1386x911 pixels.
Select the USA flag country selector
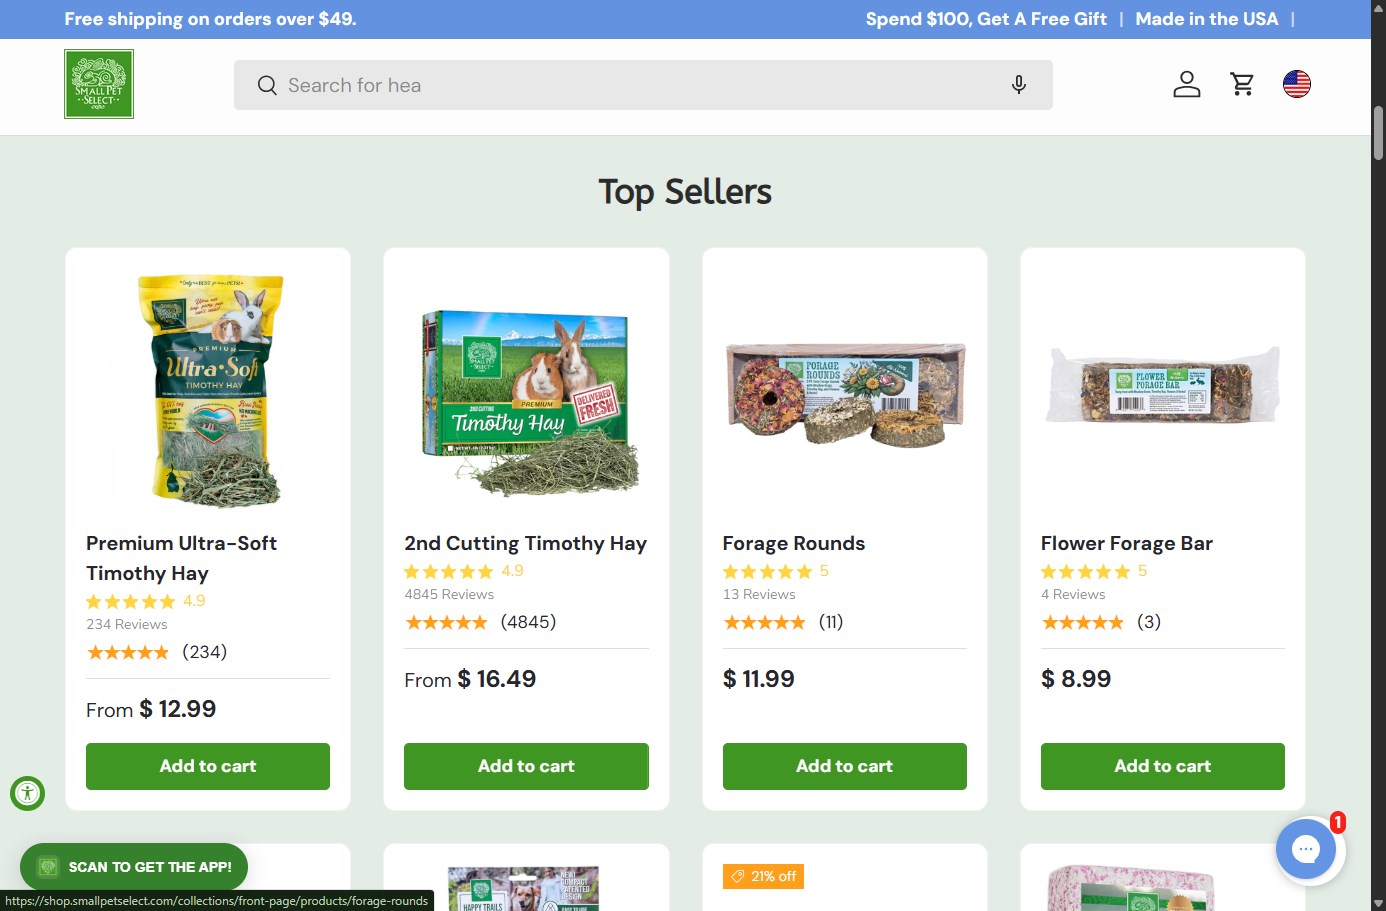tap(1297, 84)
